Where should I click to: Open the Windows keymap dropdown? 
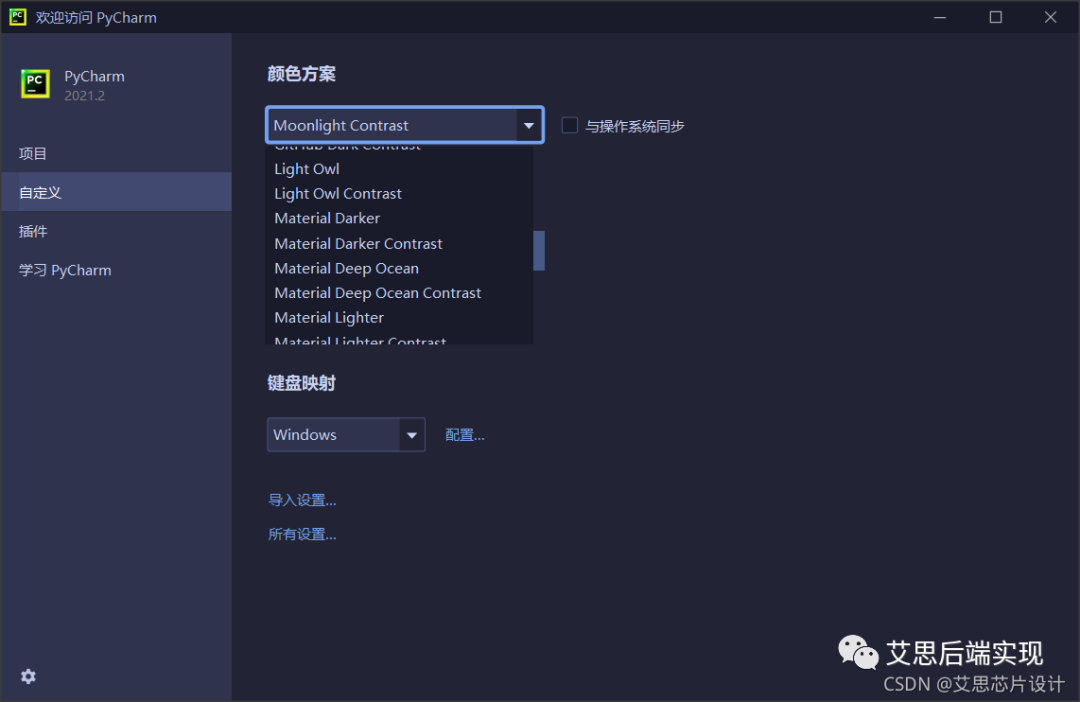411,435
